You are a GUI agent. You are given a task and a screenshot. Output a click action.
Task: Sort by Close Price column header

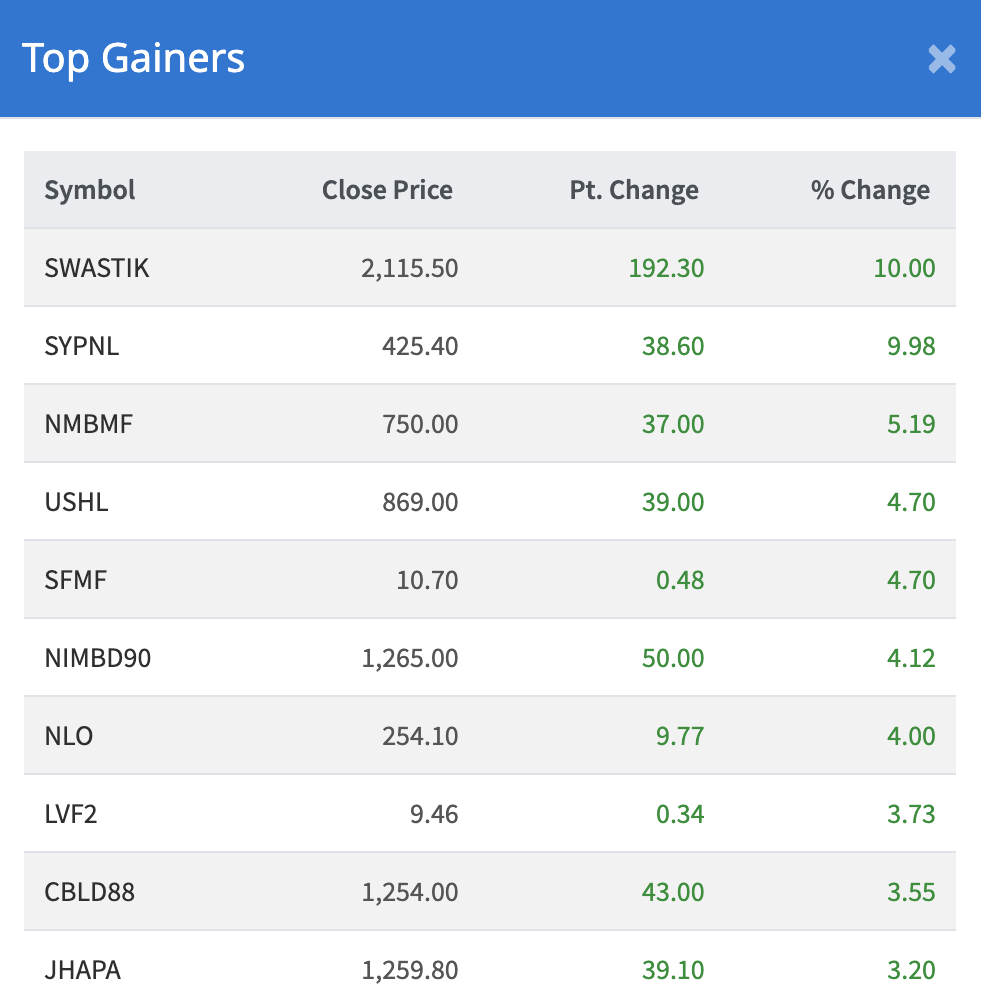click(387, 190)
